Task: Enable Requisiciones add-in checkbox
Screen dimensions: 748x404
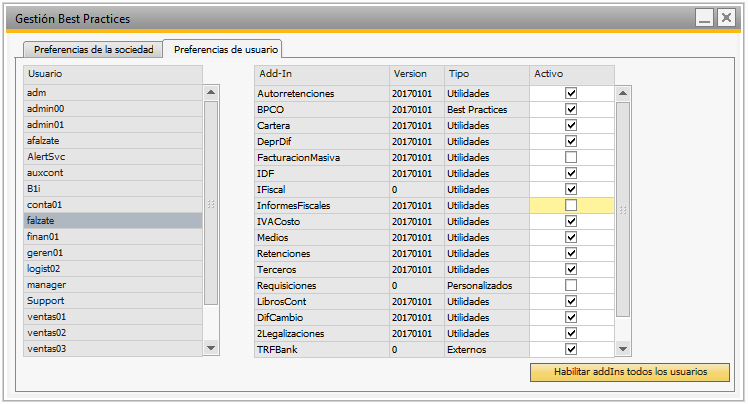Action: [x=571, y=285]
